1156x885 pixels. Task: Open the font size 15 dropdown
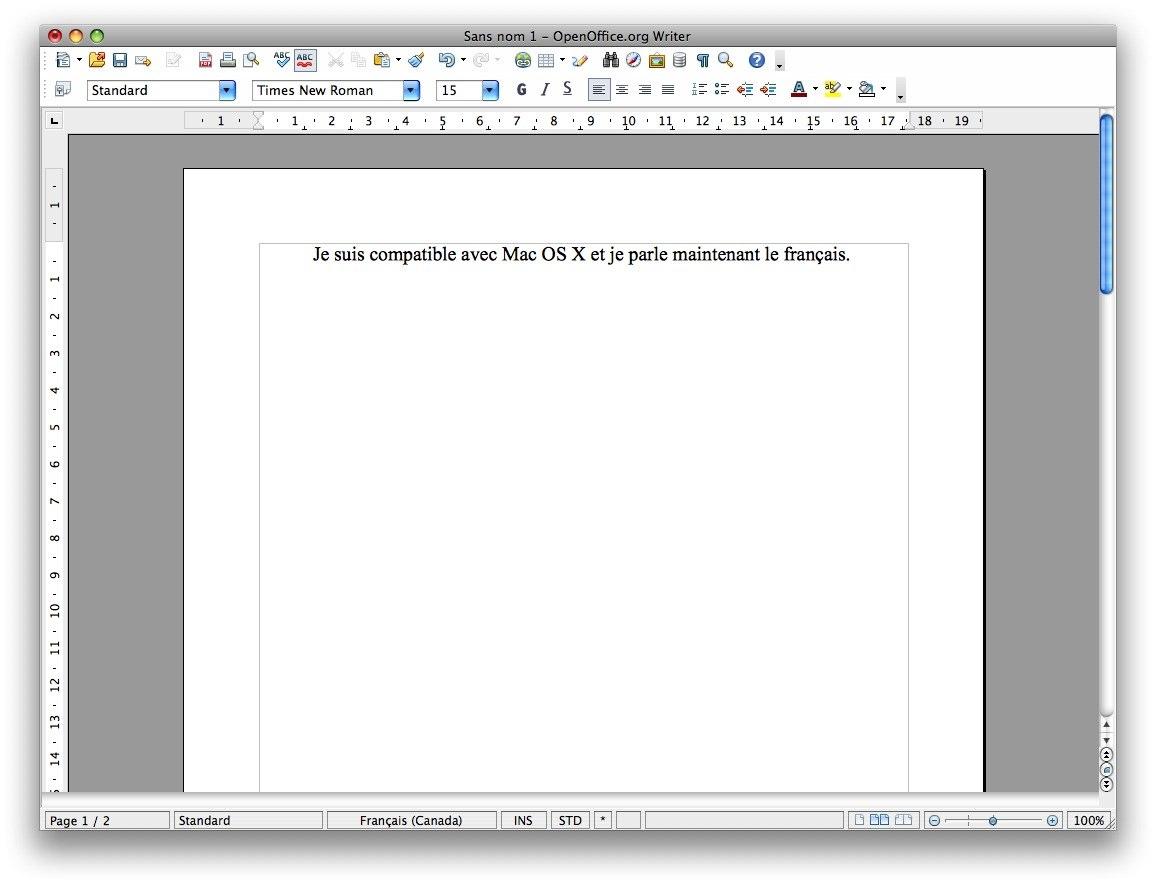(x=490, y=91)
